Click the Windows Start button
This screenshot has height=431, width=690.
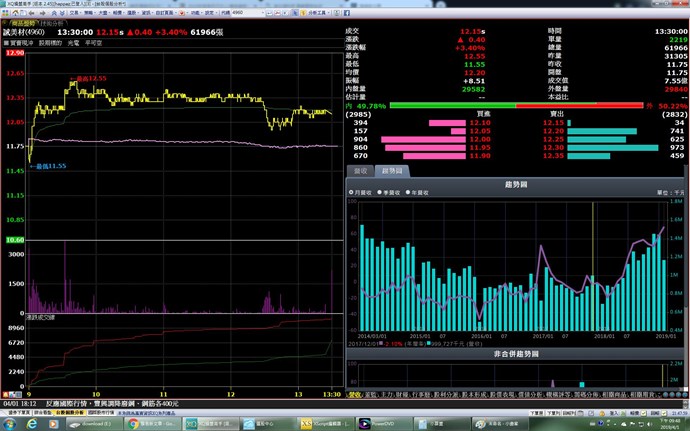[x=9, y=423]
